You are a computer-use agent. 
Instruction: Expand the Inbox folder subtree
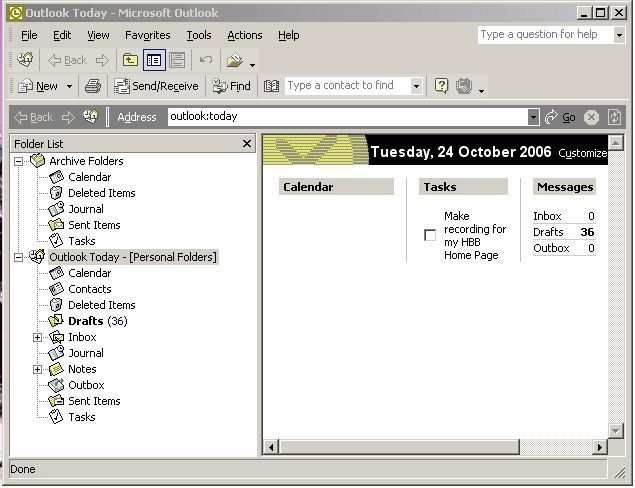coord(37,337)
